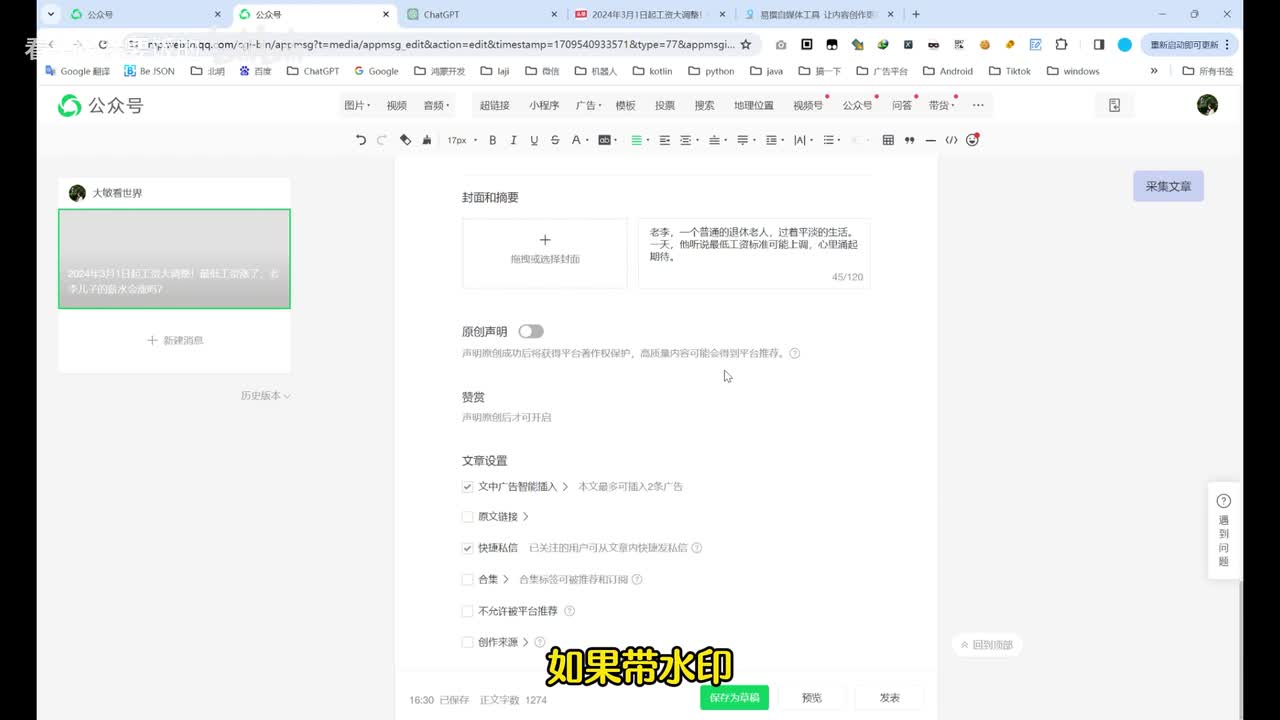Click the undo arrow icon
This screenshot has height=720, width=1280.
click(x=361, y=140)
